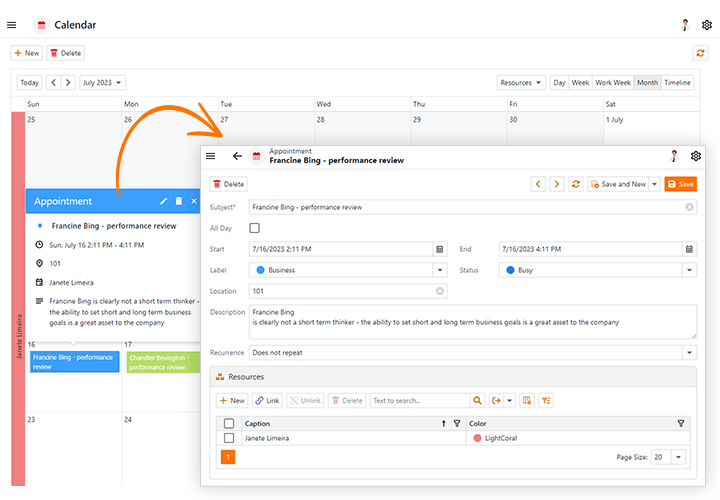Expand the Label dropdown showing Business

coord(439,270)
